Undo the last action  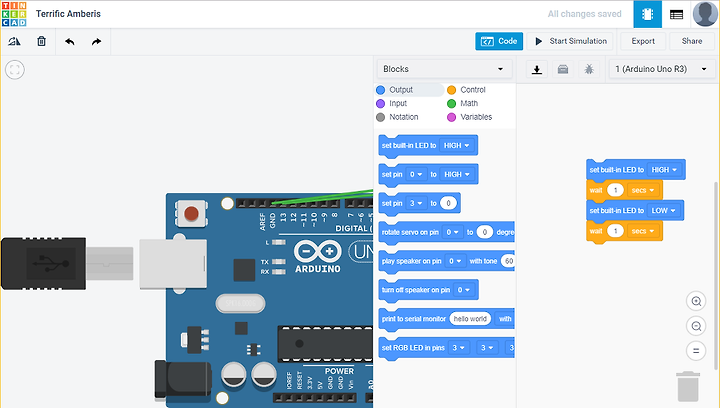click(x=69, y=42)
